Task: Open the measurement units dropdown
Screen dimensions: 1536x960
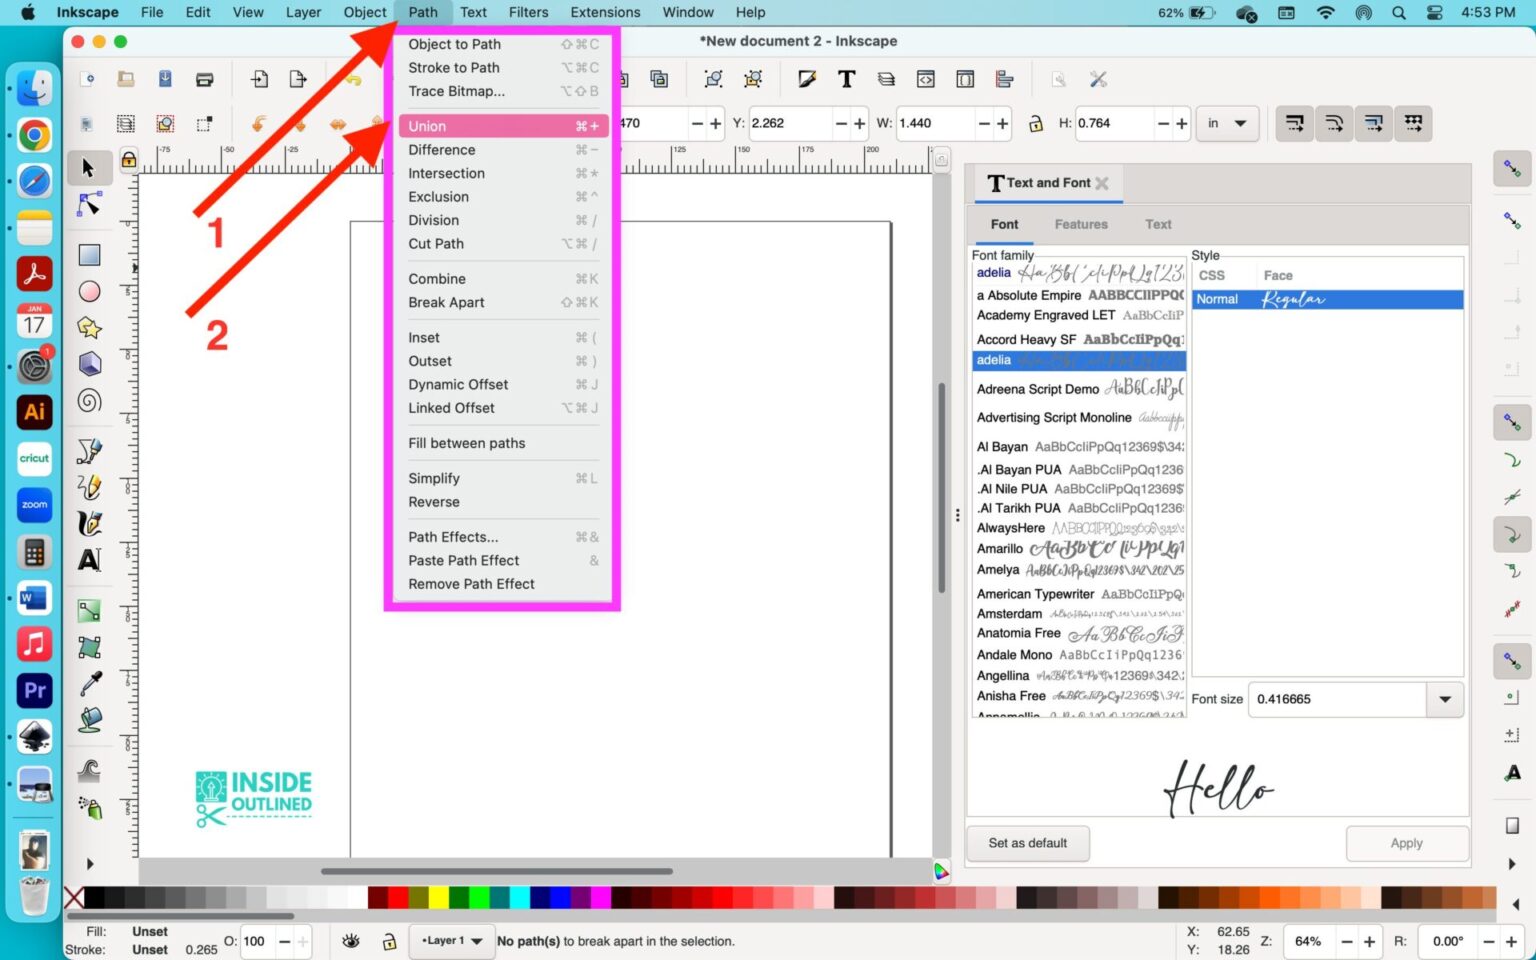Action: (1226, 123)
